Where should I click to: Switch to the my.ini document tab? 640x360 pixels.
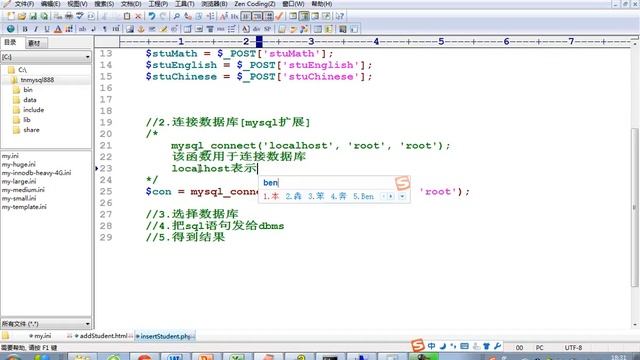40,336
